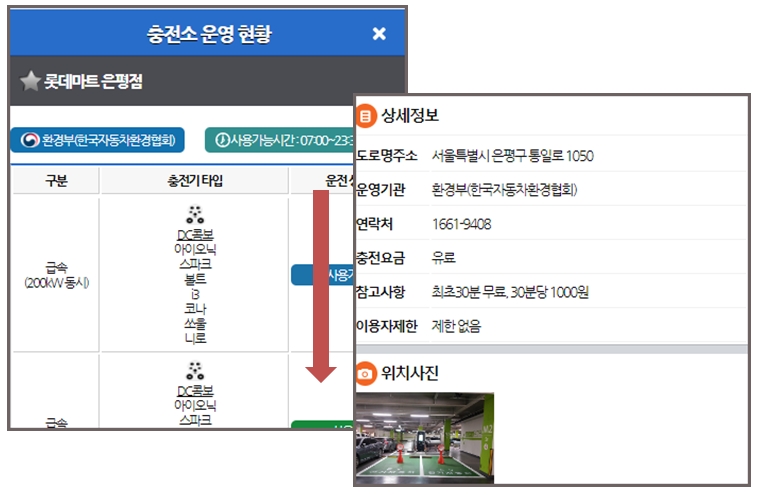Click the 충전기 타입 column header

[195, 181]
